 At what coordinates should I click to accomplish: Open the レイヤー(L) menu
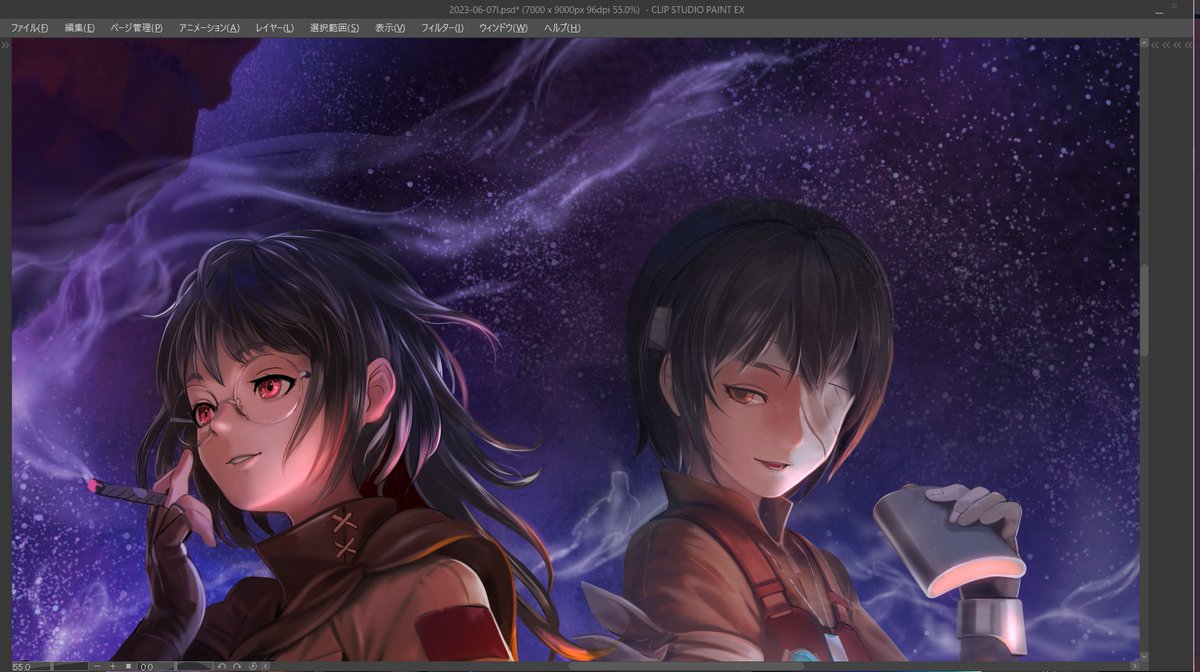point(274,28)
